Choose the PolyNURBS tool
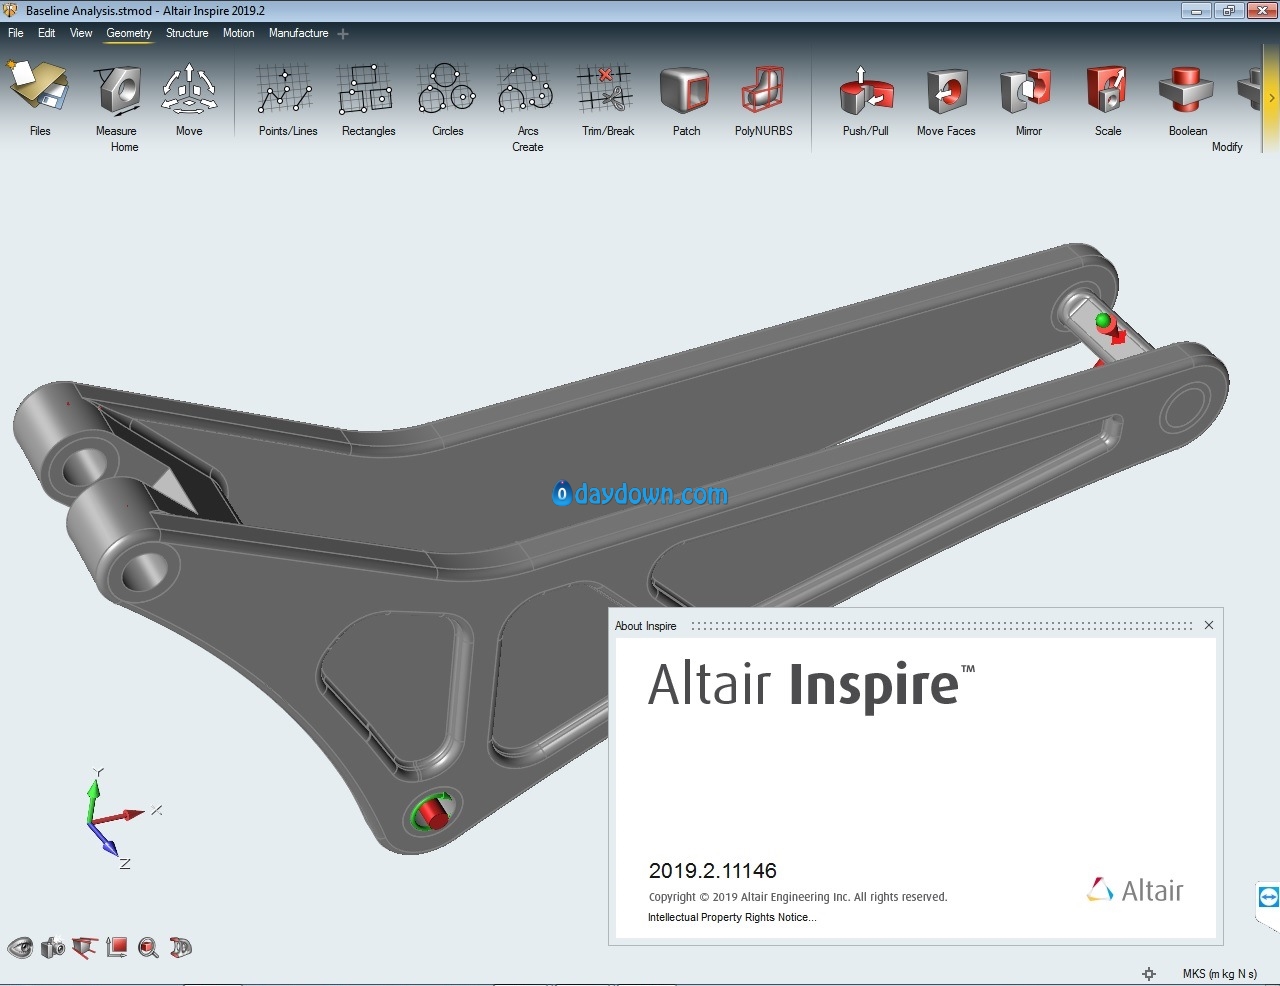This screenshot has height=986, width=1280. [x=763, y=92]
